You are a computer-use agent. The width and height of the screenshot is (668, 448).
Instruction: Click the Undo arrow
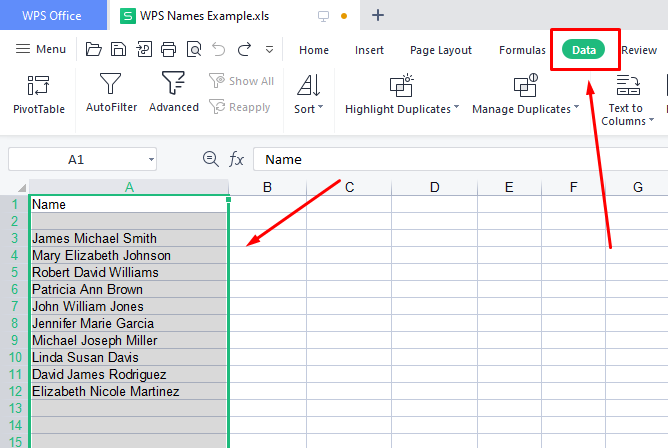(219, 49)
